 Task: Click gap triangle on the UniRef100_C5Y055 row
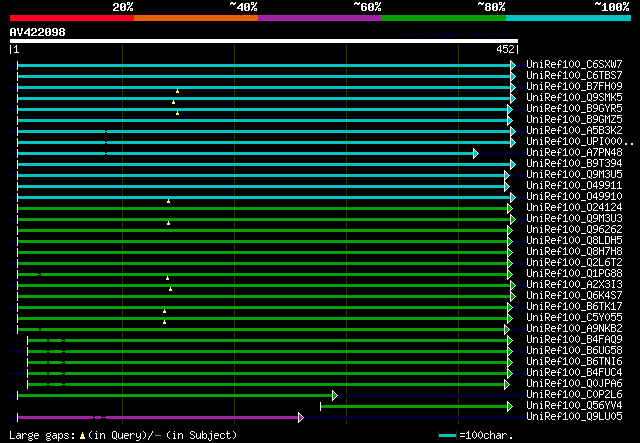coord(164,322)
